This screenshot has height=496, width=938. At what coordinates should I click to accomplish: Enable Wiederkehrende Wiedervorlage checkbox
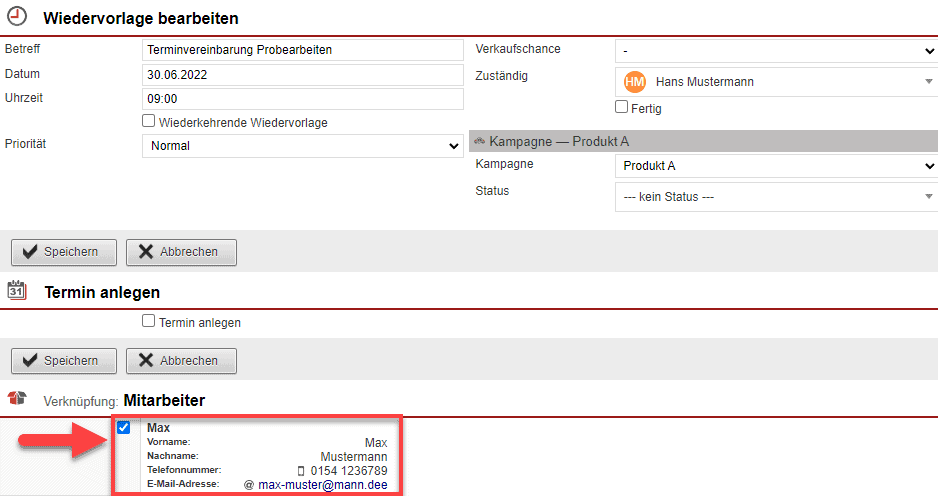pyautogui.click(x=149, y=121)
